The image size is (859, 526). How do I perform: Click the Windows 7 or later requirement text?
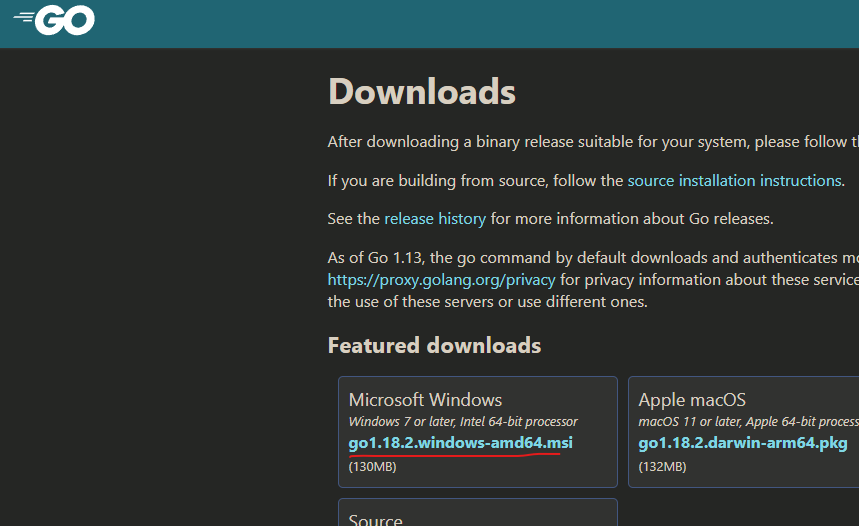463,422
